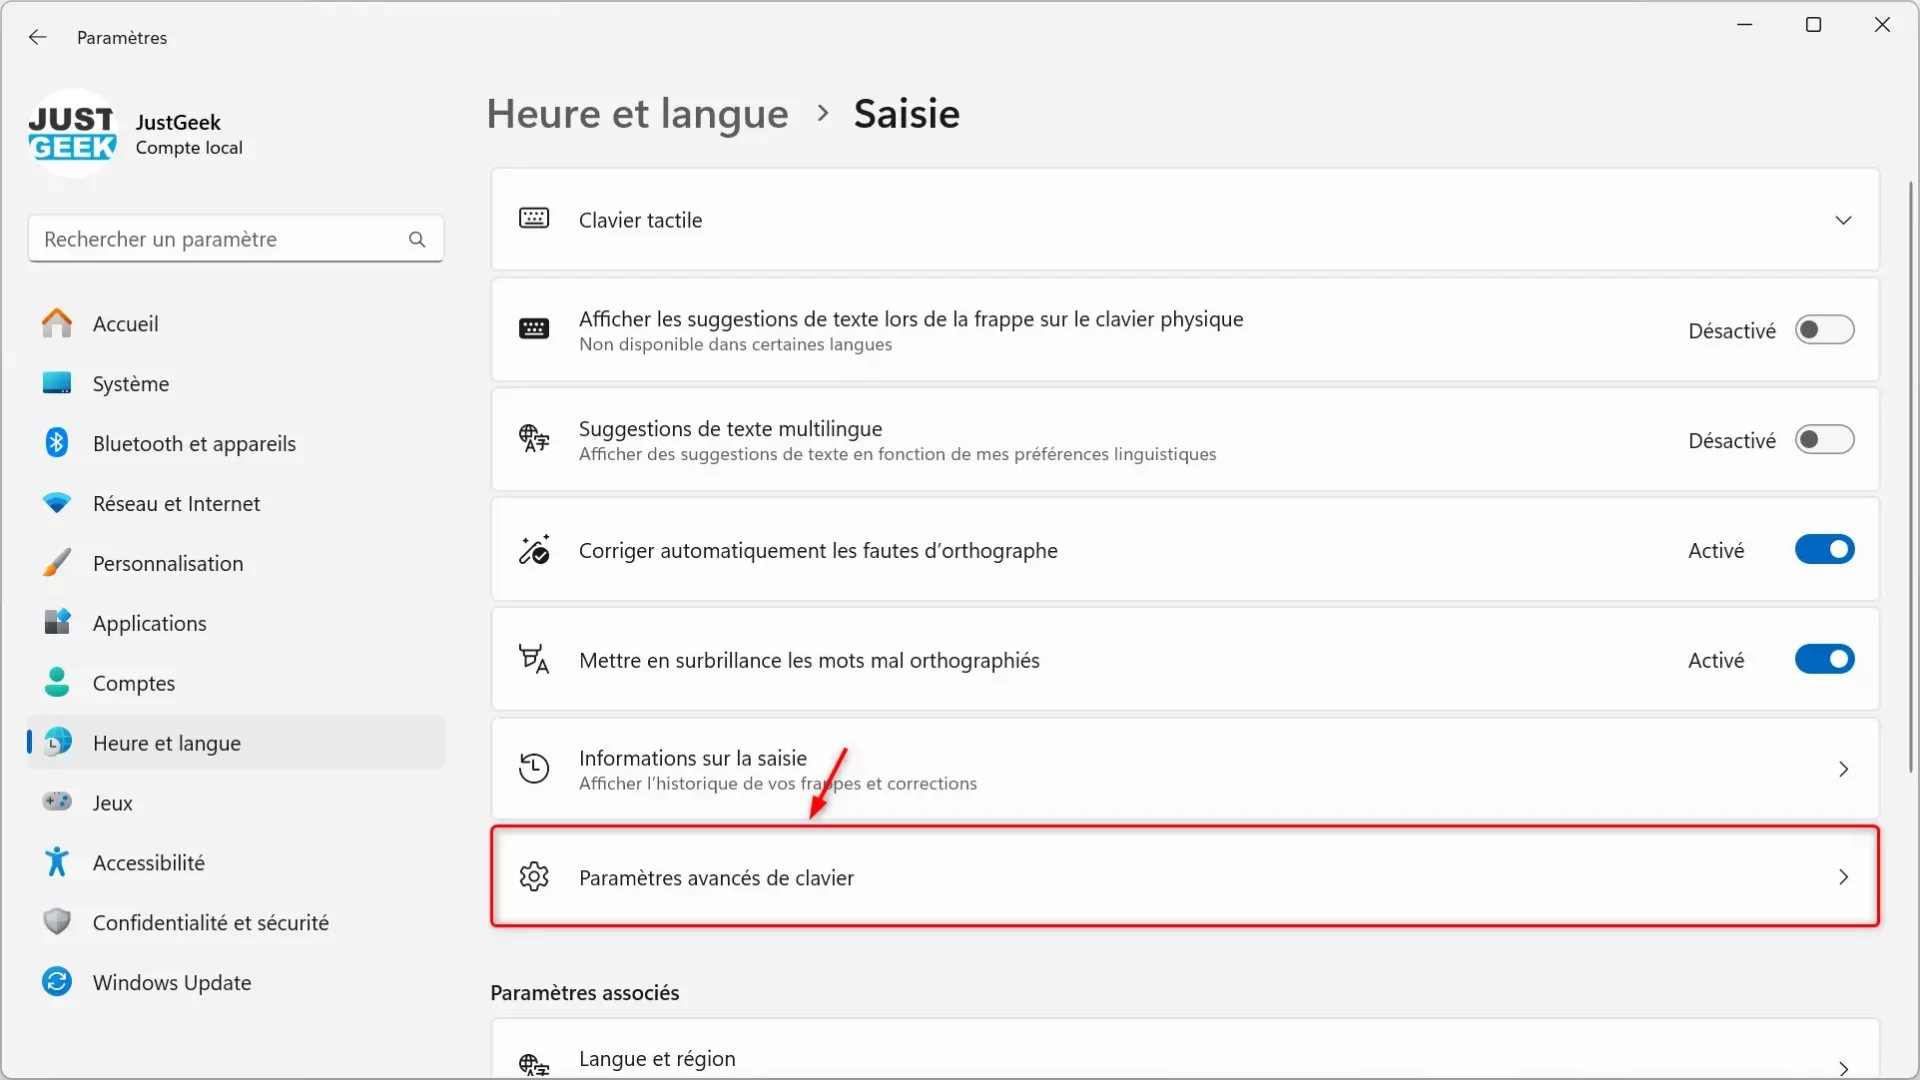Click the Personnalisation icon in sidebar
1920x1080 pixels.
[x=54, y=563]
